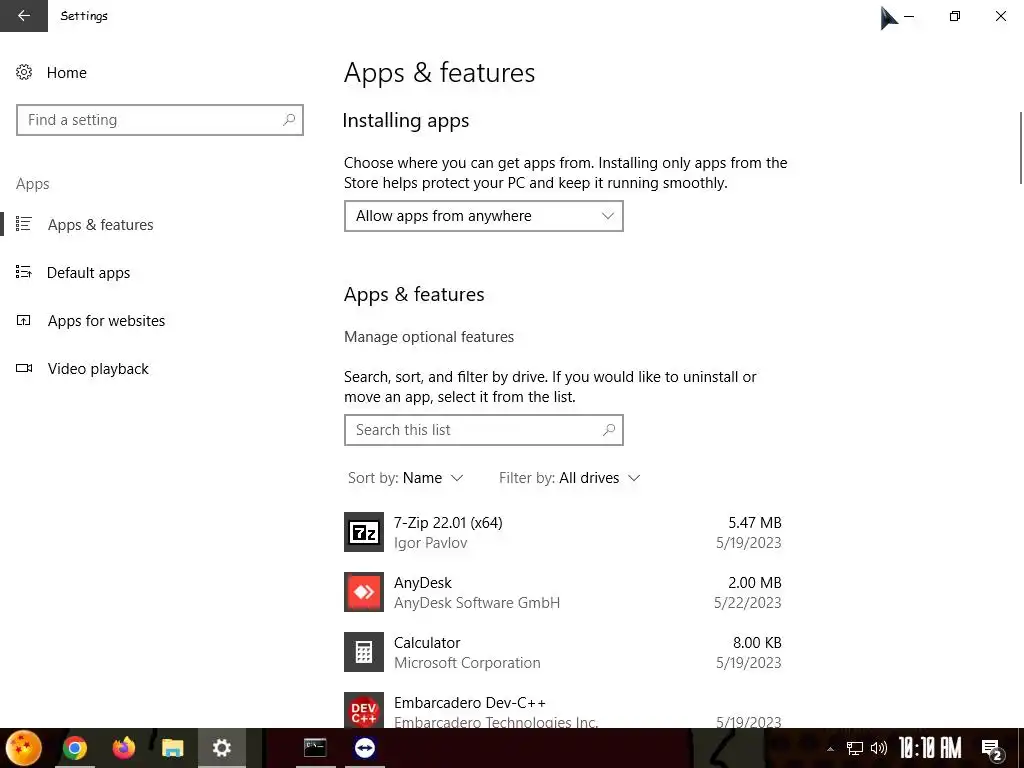Open the Apps for websites sidebar page
The height and width of the screenshot is (768, 1024).
pos(106,321)
